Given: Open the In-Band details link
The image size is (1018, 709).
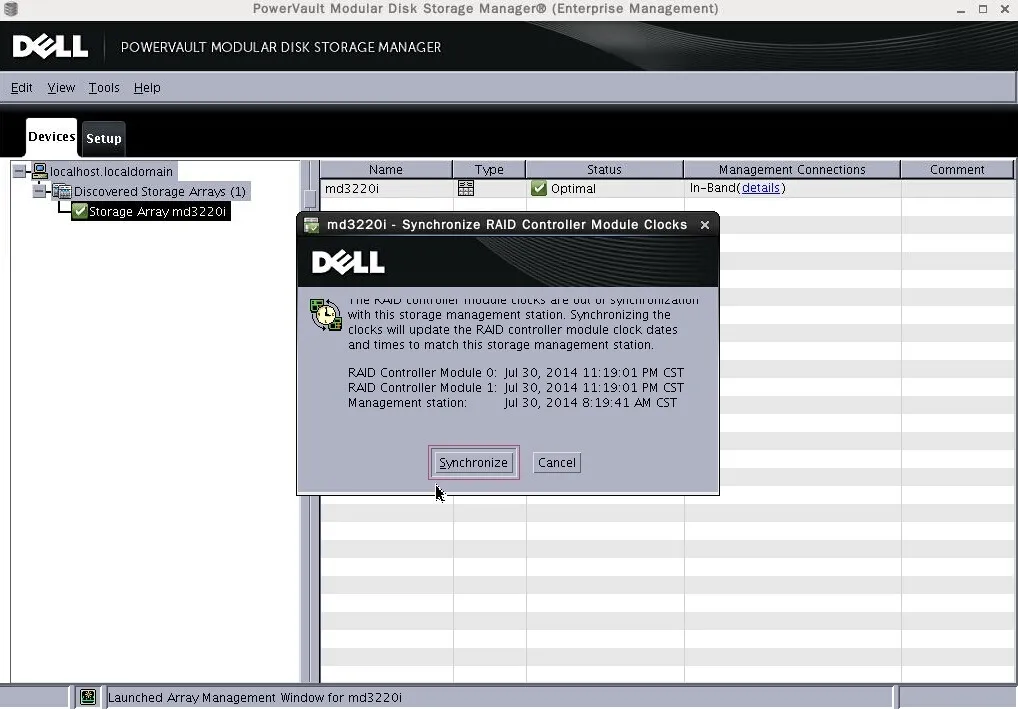Looking at the screenshot, I should tap(760, 188).
